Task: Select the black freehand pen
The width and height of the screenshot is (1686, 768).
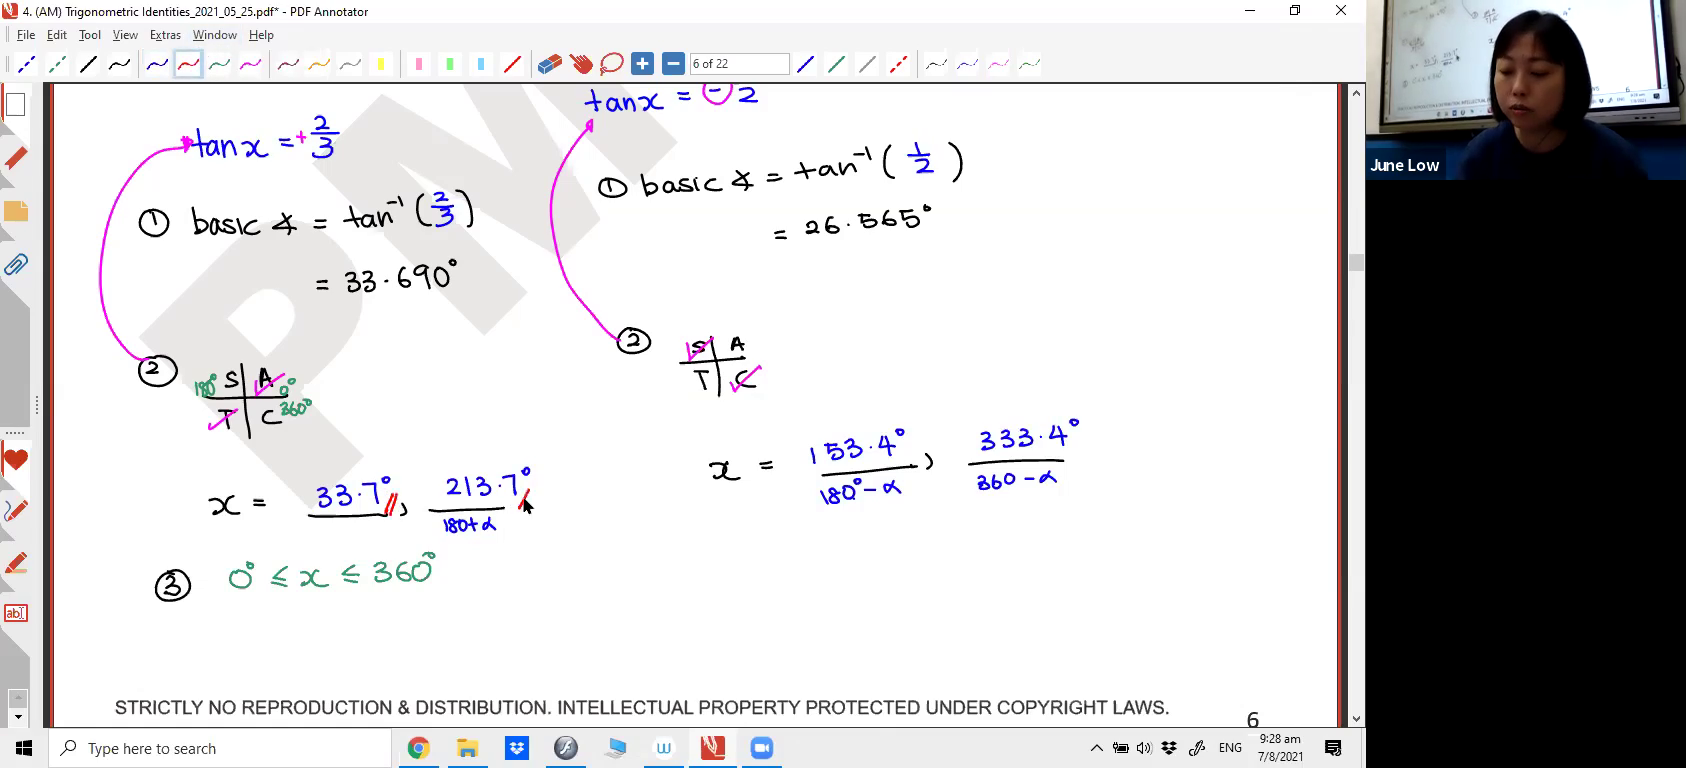Action: [x=119, y=64]
